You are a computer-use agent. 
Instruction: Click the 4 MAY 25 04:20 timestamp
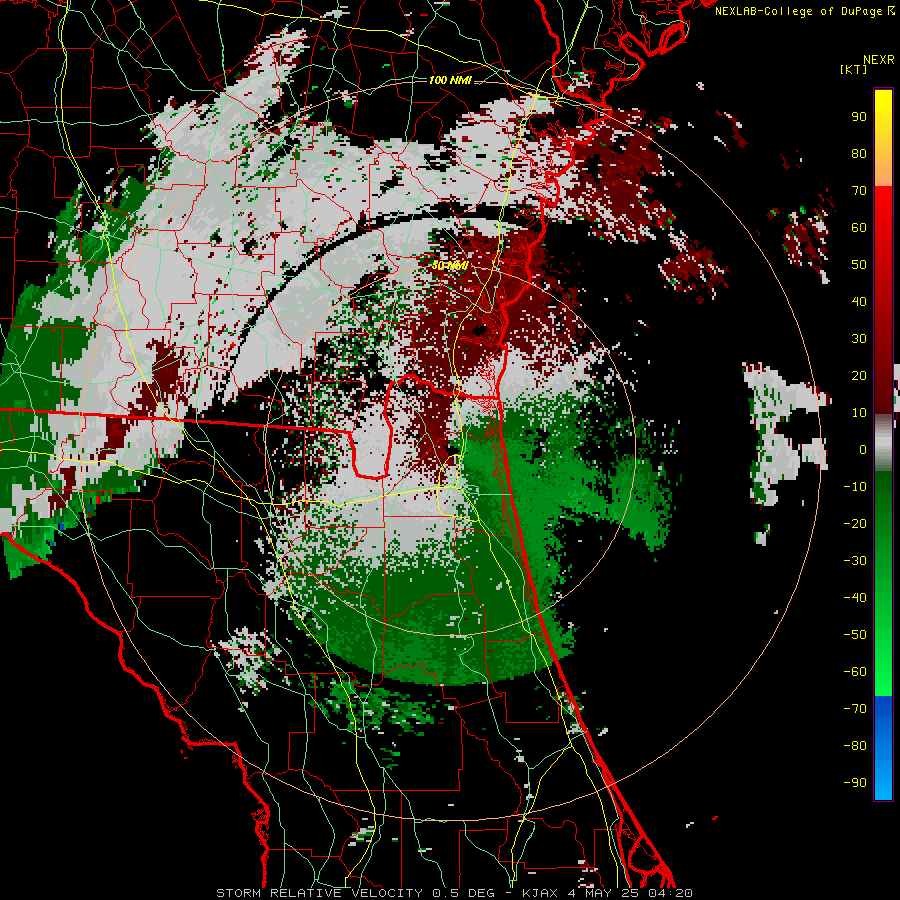[630, 893]
